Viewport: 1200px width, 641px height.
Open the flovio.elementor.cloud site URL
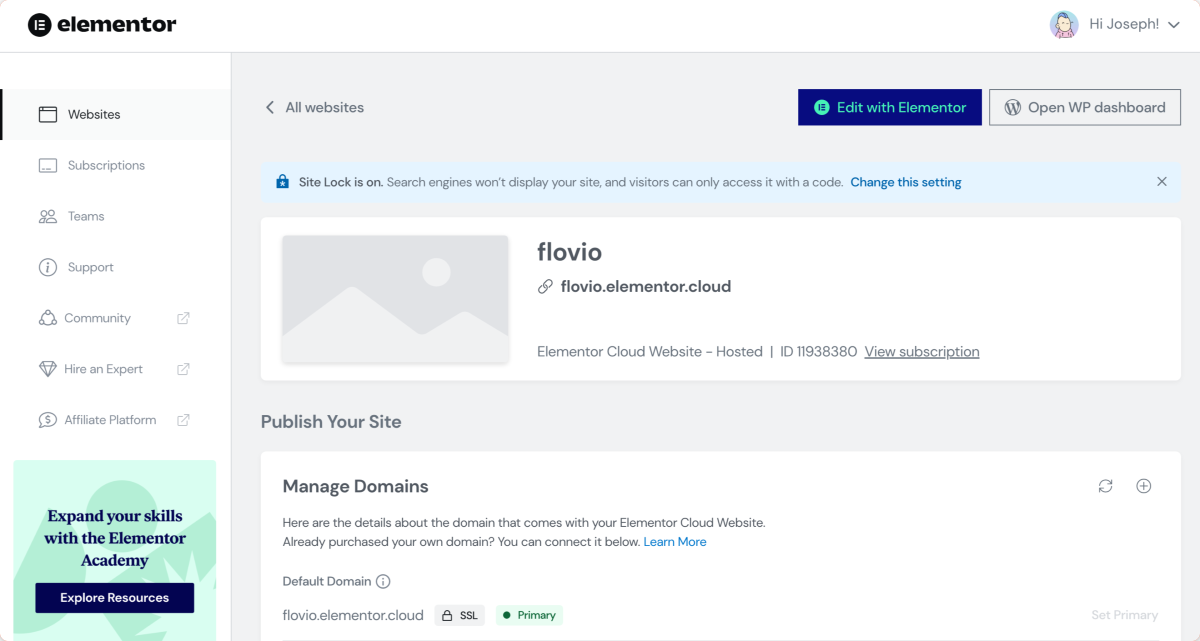646,287
